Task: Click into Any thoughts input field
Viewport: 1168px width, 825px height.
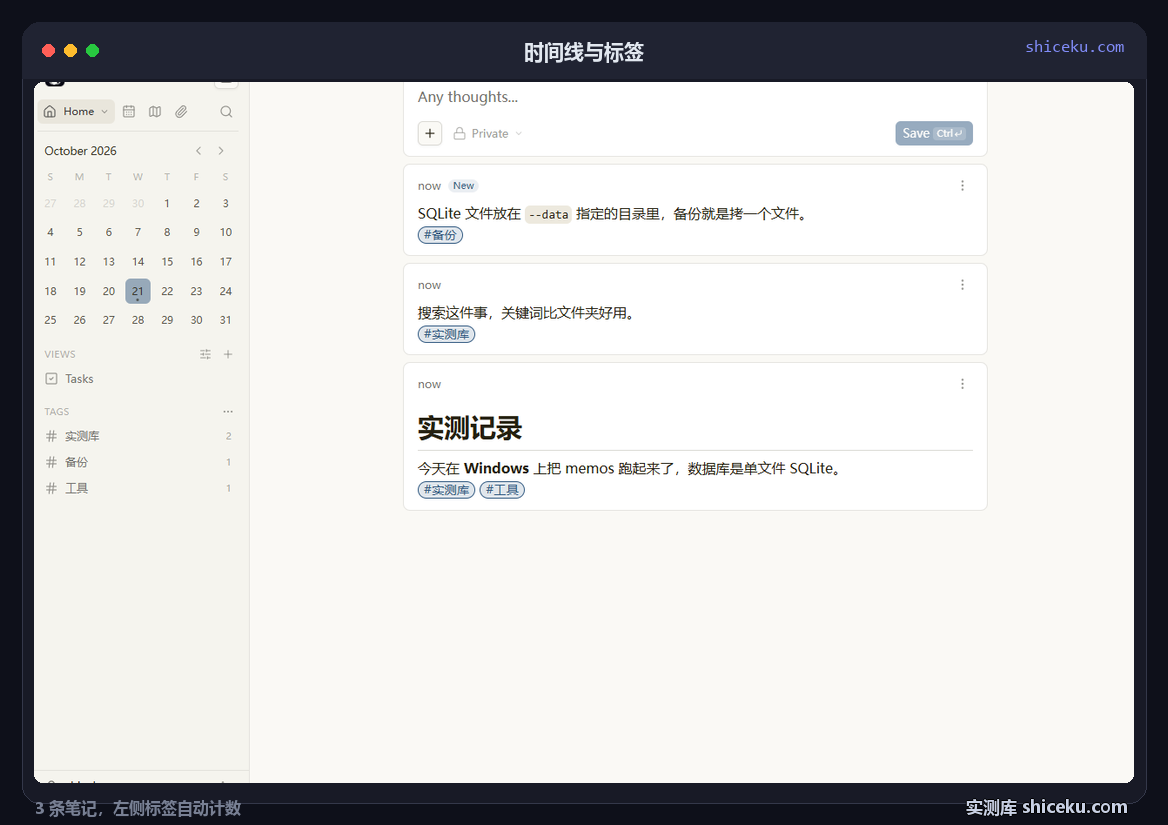Action: coord(694,98)
